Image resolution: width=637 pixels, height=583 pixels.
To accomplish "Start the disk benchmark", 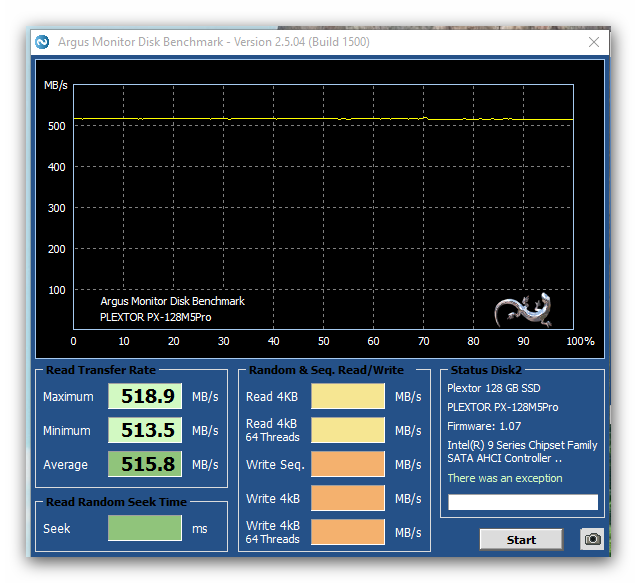I will (x=521, y=540).
